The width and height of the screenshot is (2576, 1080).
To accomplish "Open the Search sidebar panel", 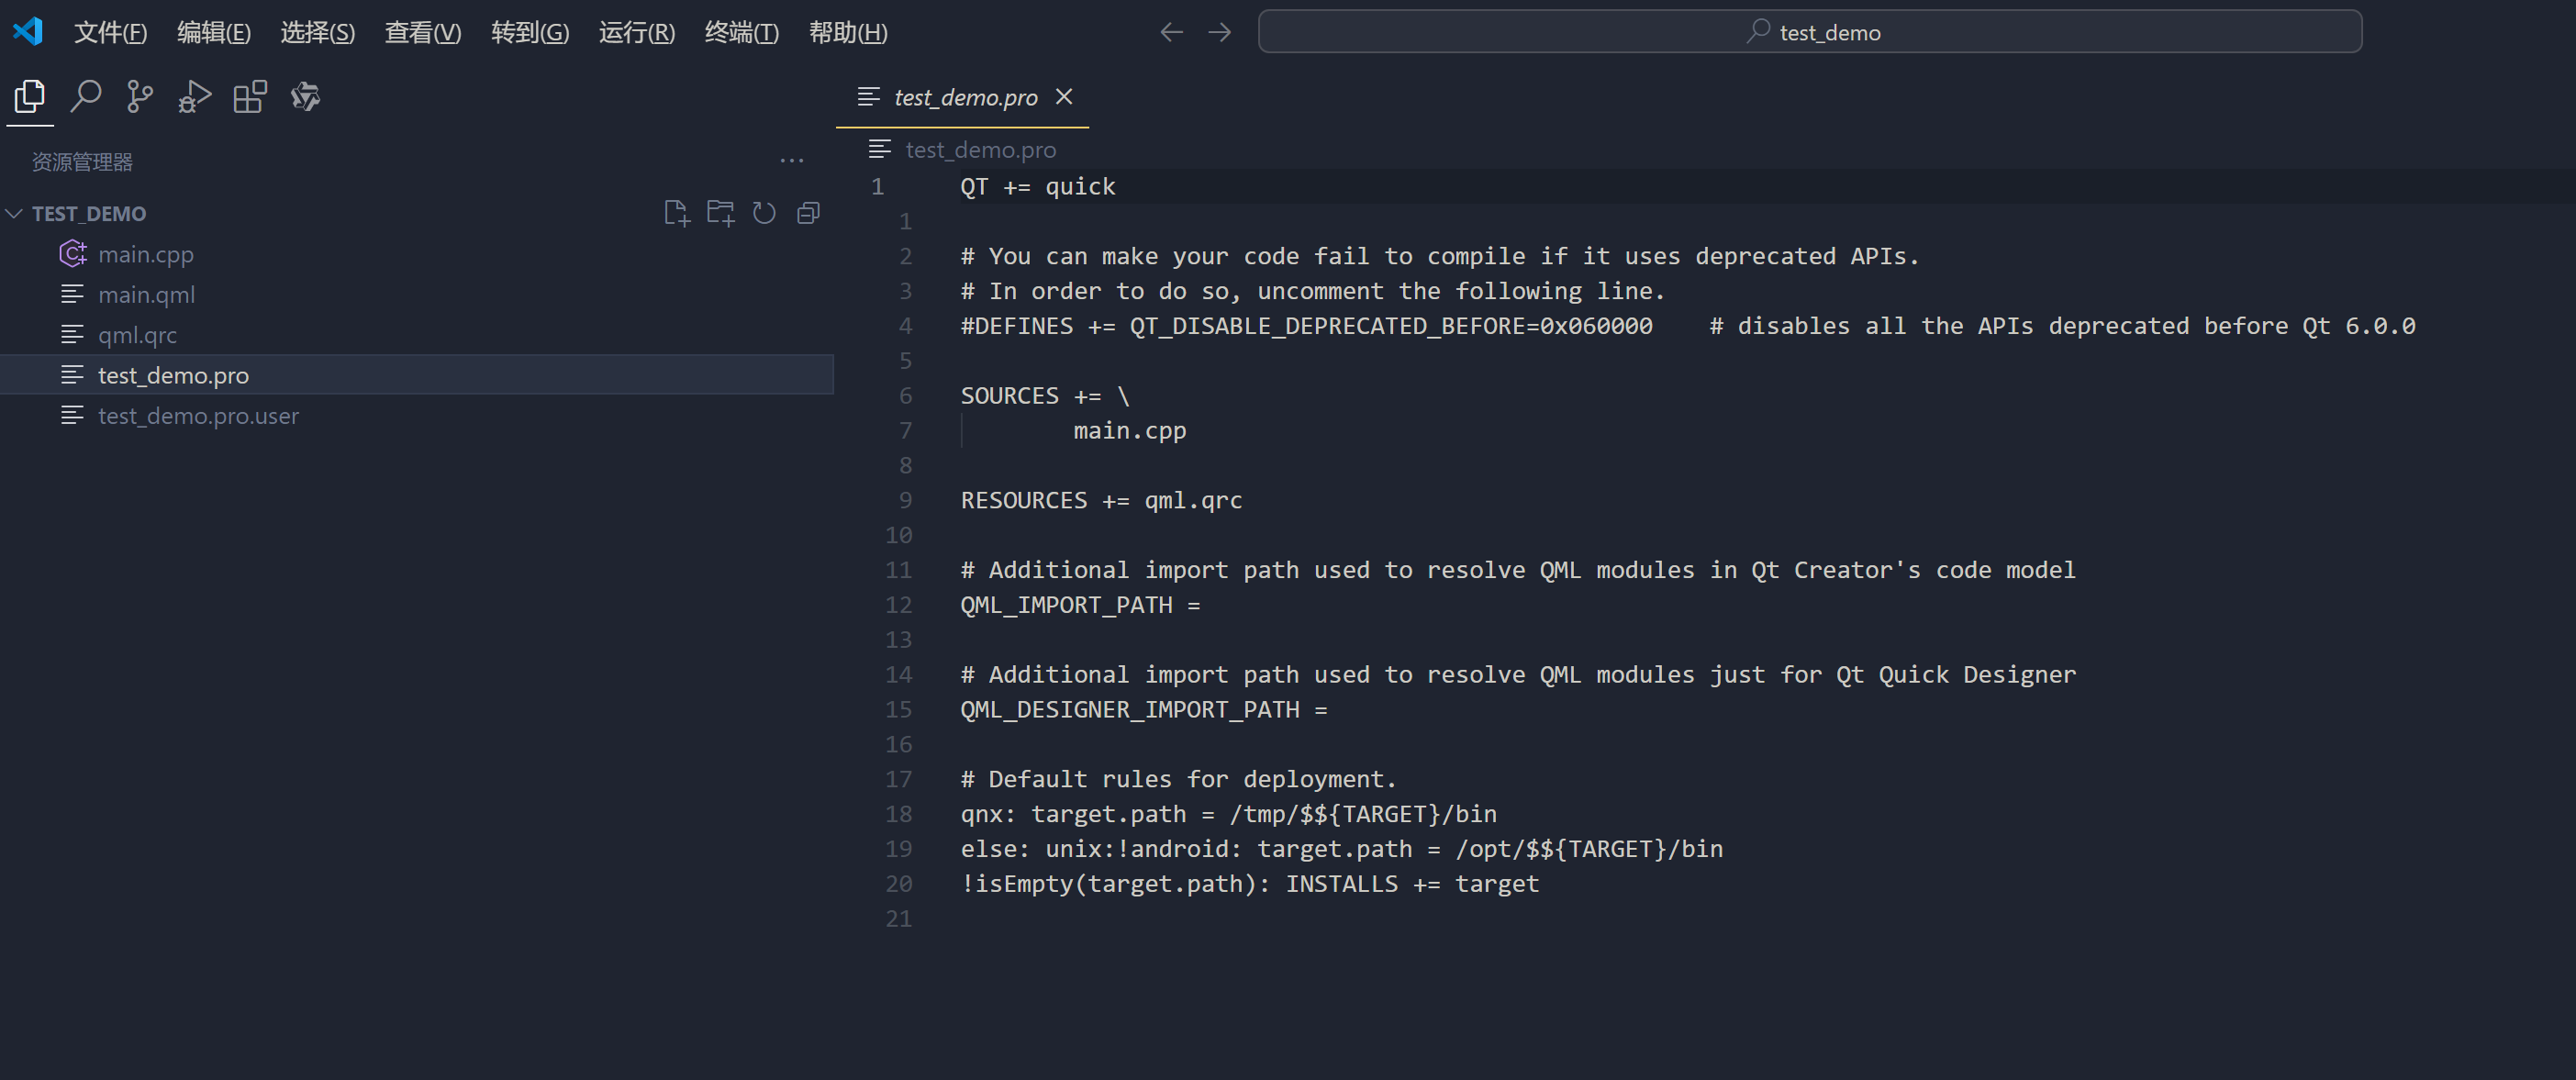I will (x=85, y=96).
